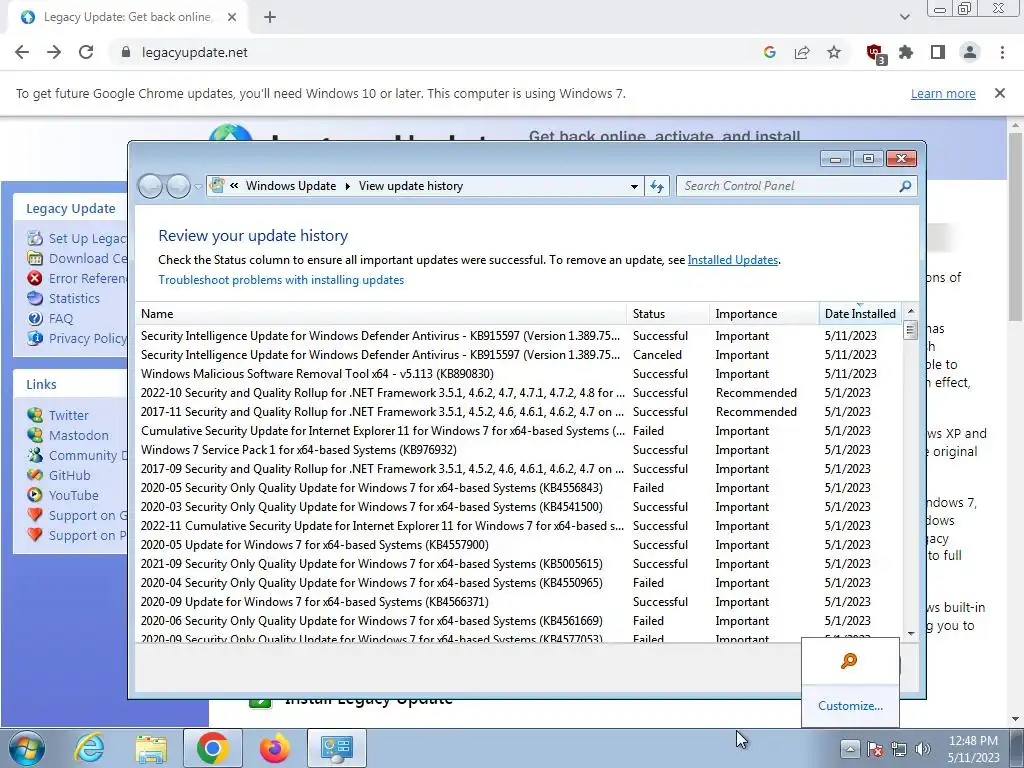This screenshot has width=1024, height=768.
Task: Select the KB4556843 security update row
Action: [x=519, y=488]
